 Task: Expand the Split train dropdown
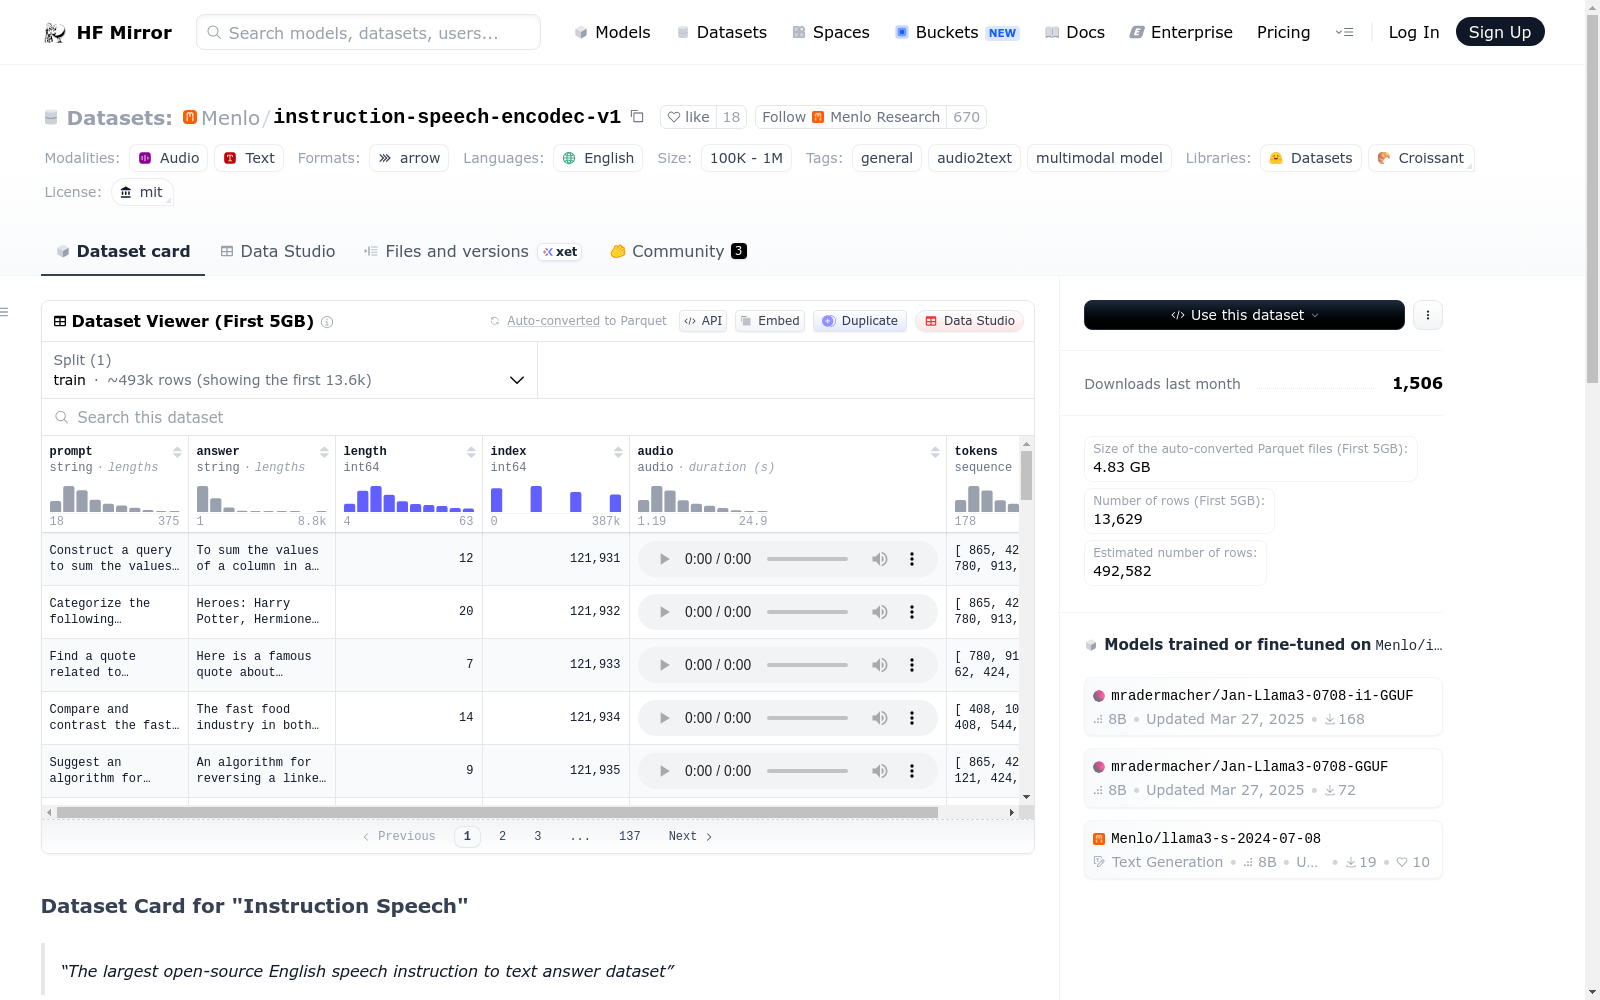(x=290, y=370)
